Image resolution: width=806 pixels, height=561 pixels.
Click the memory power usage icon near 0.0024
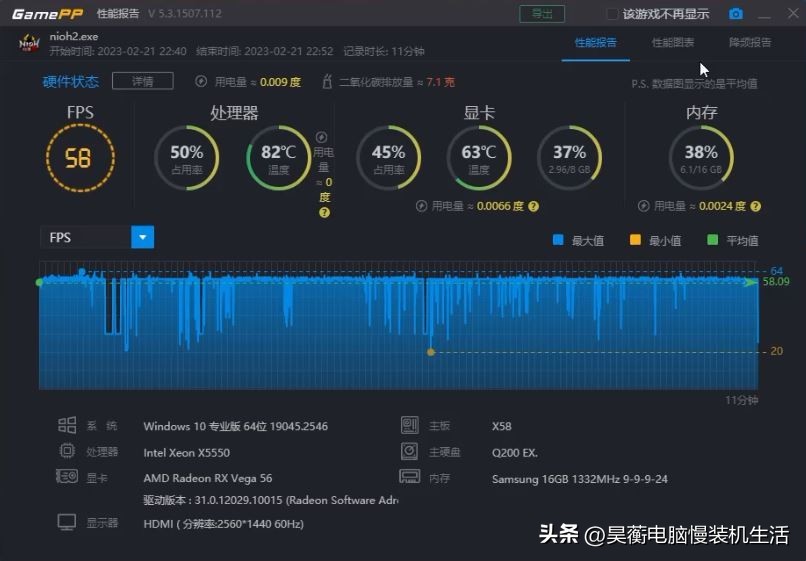(x=643, y=206)
